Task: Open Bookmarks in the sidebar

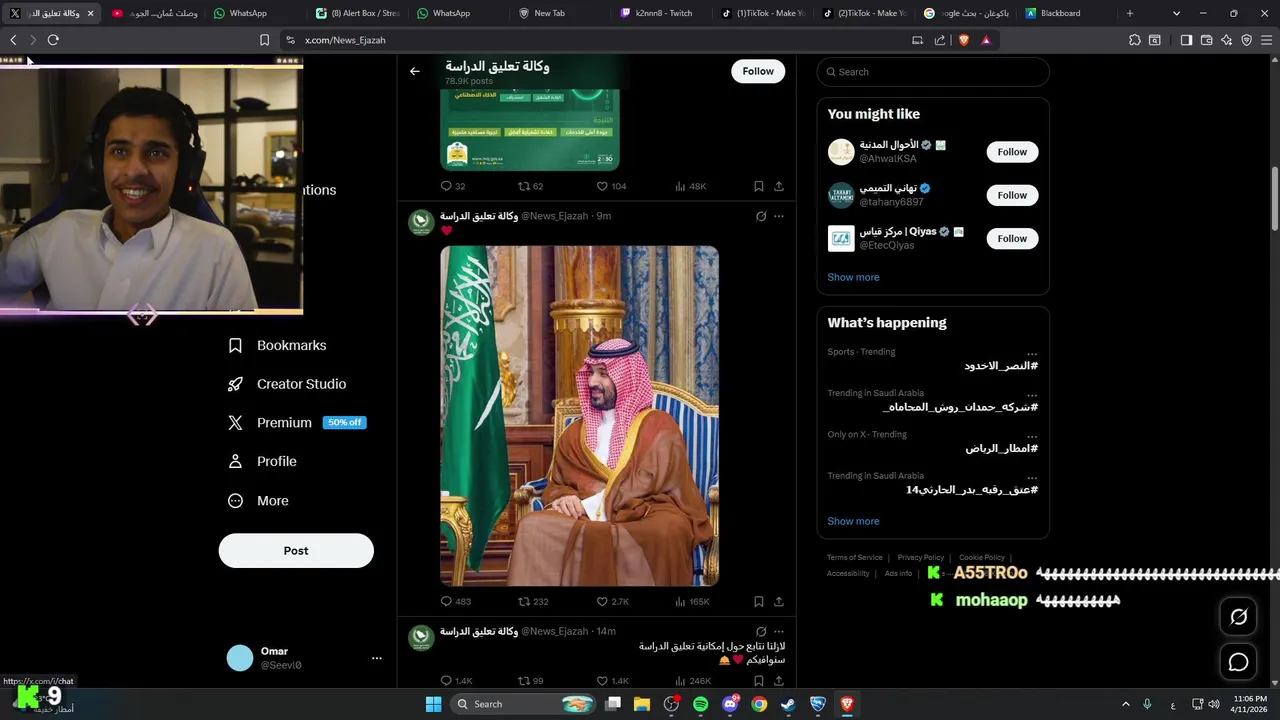Action: tap(277, 345)
